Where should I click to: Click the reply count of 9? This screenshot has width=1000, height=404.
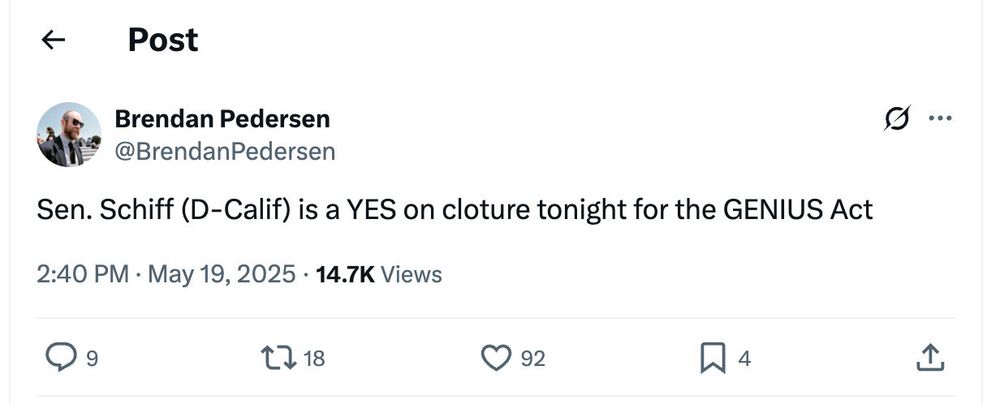92,359
